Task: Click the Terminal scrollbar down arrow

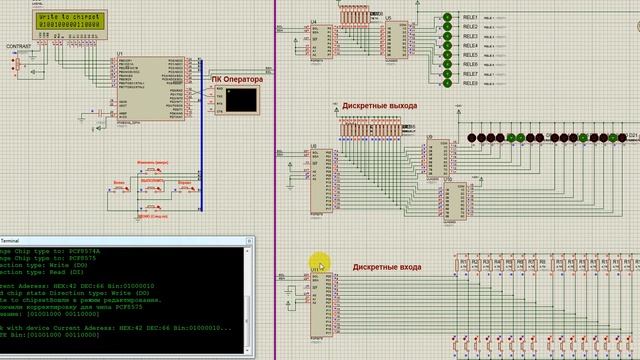Action: coord(247,350)
